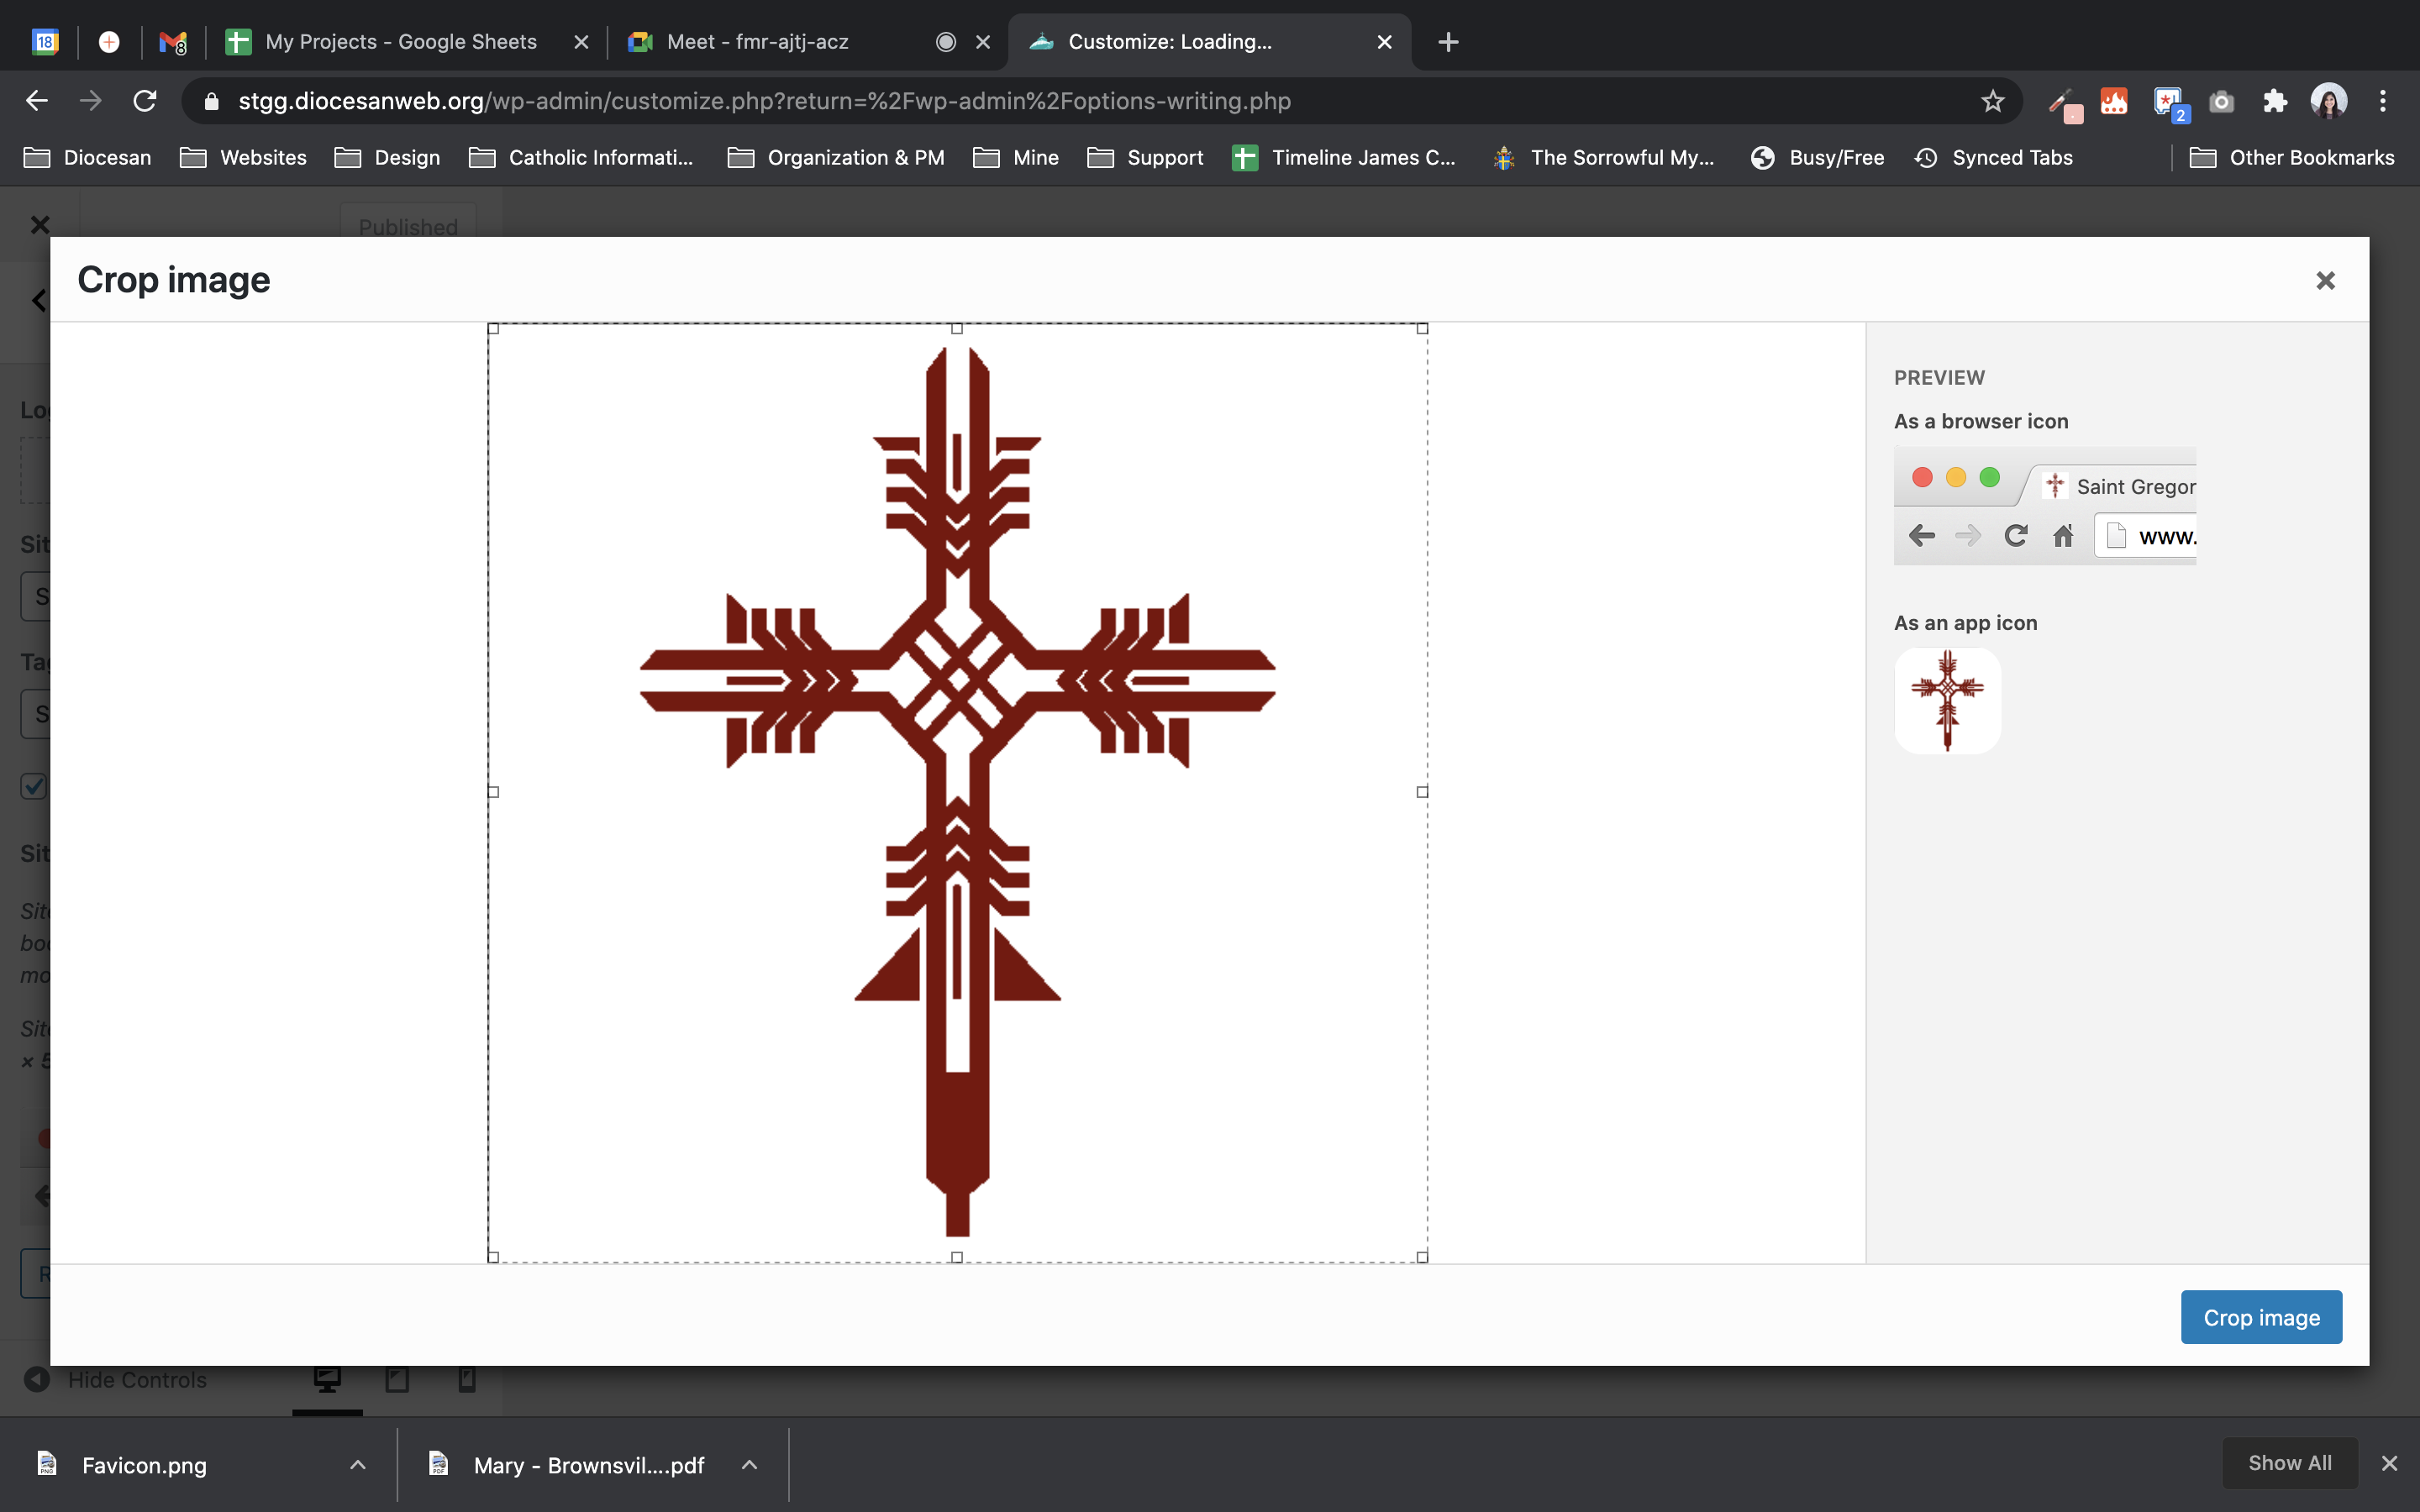The width and height of the screenshot is (2420, 1512).
Task: Switch to Meet fmr-ajtj-acz tab
Action: pyautogui.click(x=757, y=42)
